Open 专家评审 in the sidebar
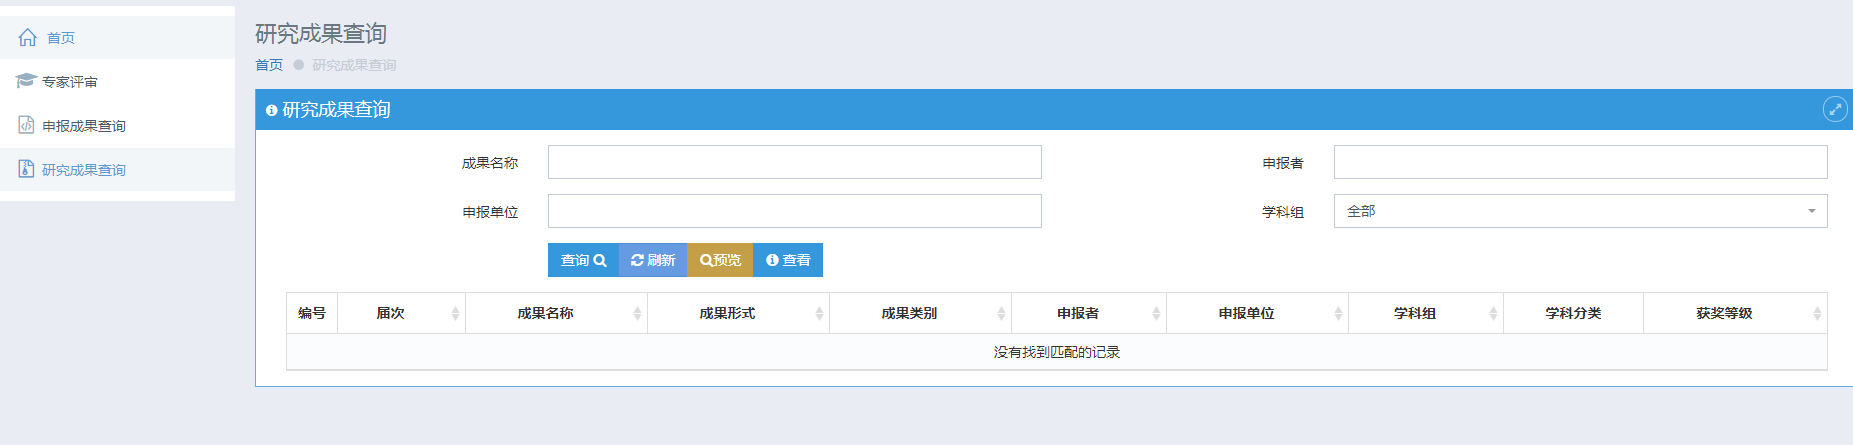This screenshot has width=1853, height=445. pos(117,82)
